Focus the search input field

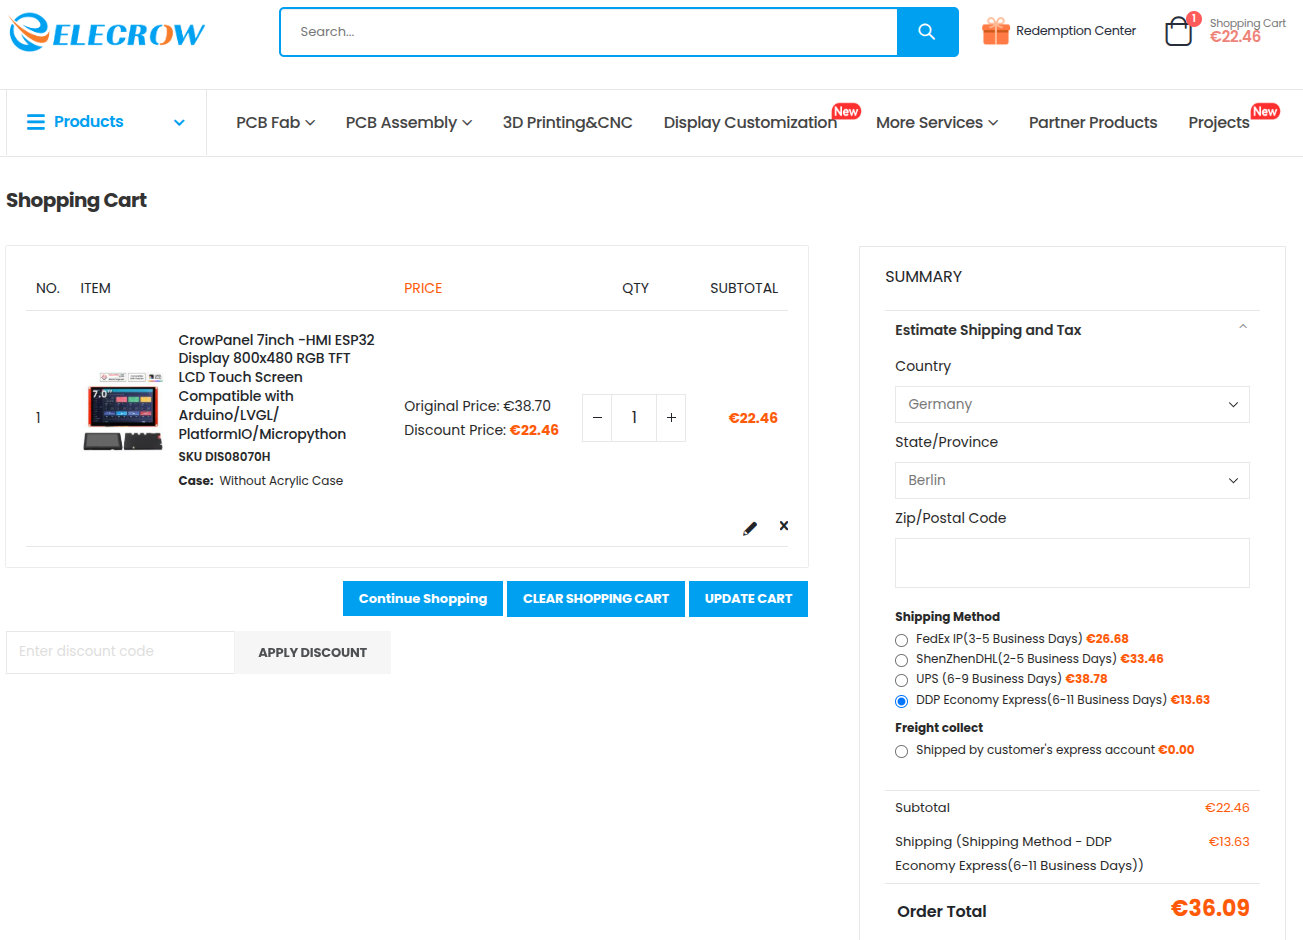589,32
